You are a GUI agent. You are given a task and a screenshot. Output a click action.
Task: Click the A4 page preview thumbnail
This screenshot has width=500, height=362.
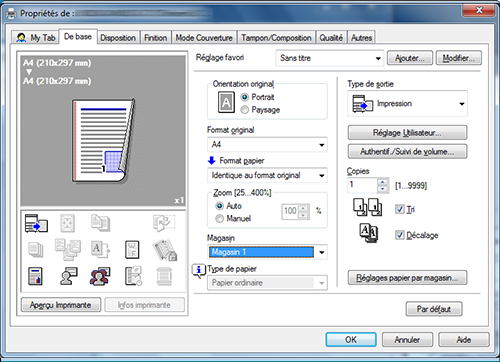tap(103, 140)
